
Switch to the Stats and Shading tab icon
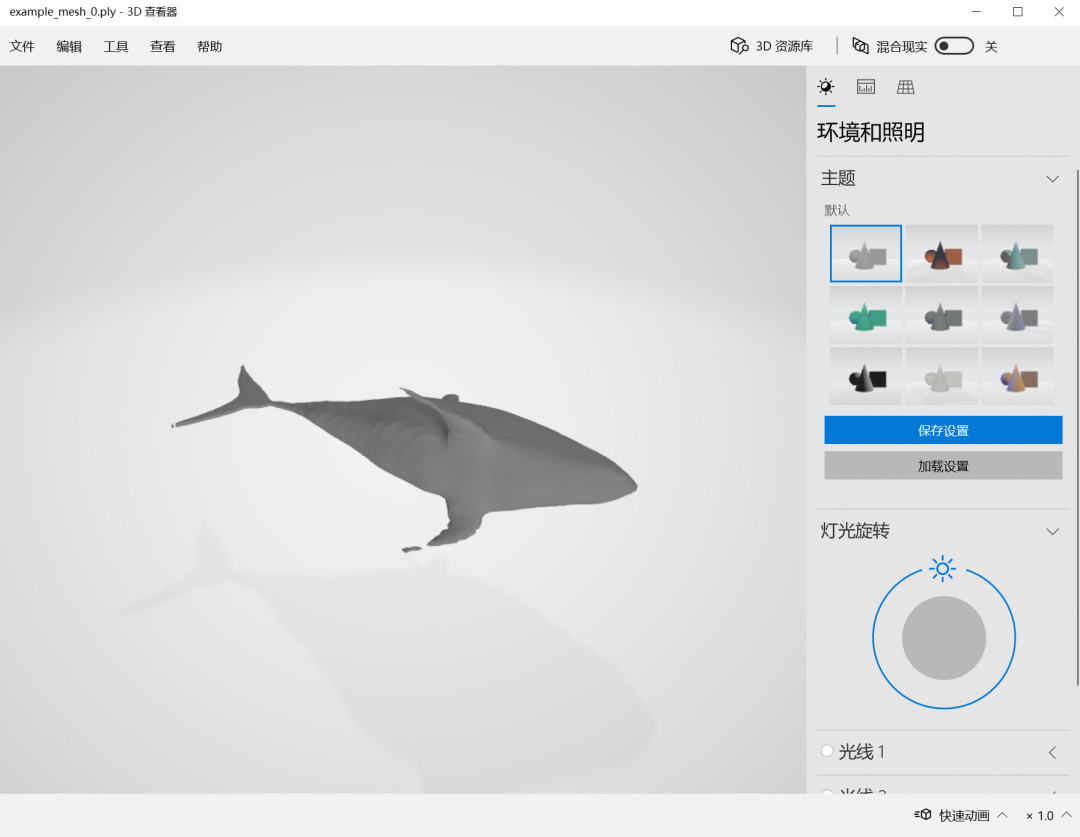866,87
